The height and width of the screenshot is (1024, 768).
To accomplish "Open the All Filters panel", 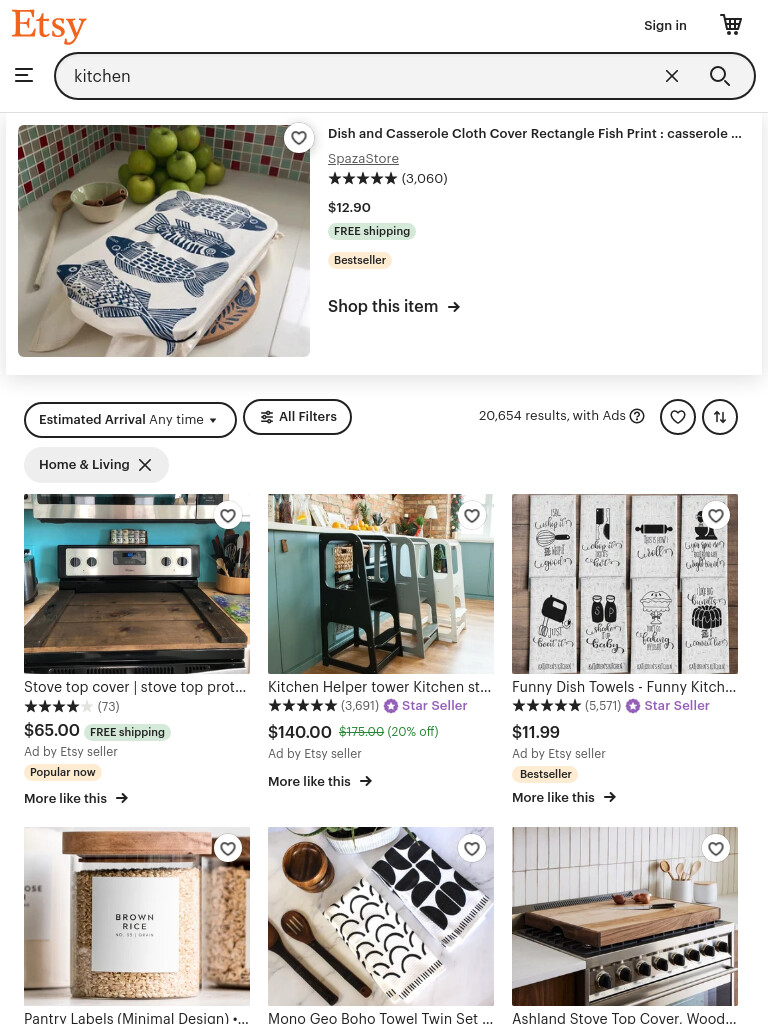I will (x=297, y=417).
